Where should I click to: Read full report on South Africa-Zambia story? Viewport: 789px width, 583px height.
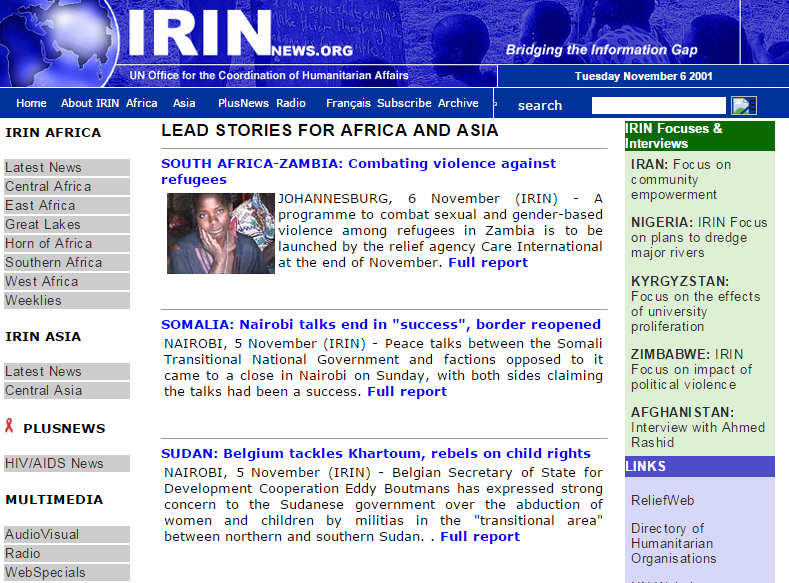click(488, 262)
